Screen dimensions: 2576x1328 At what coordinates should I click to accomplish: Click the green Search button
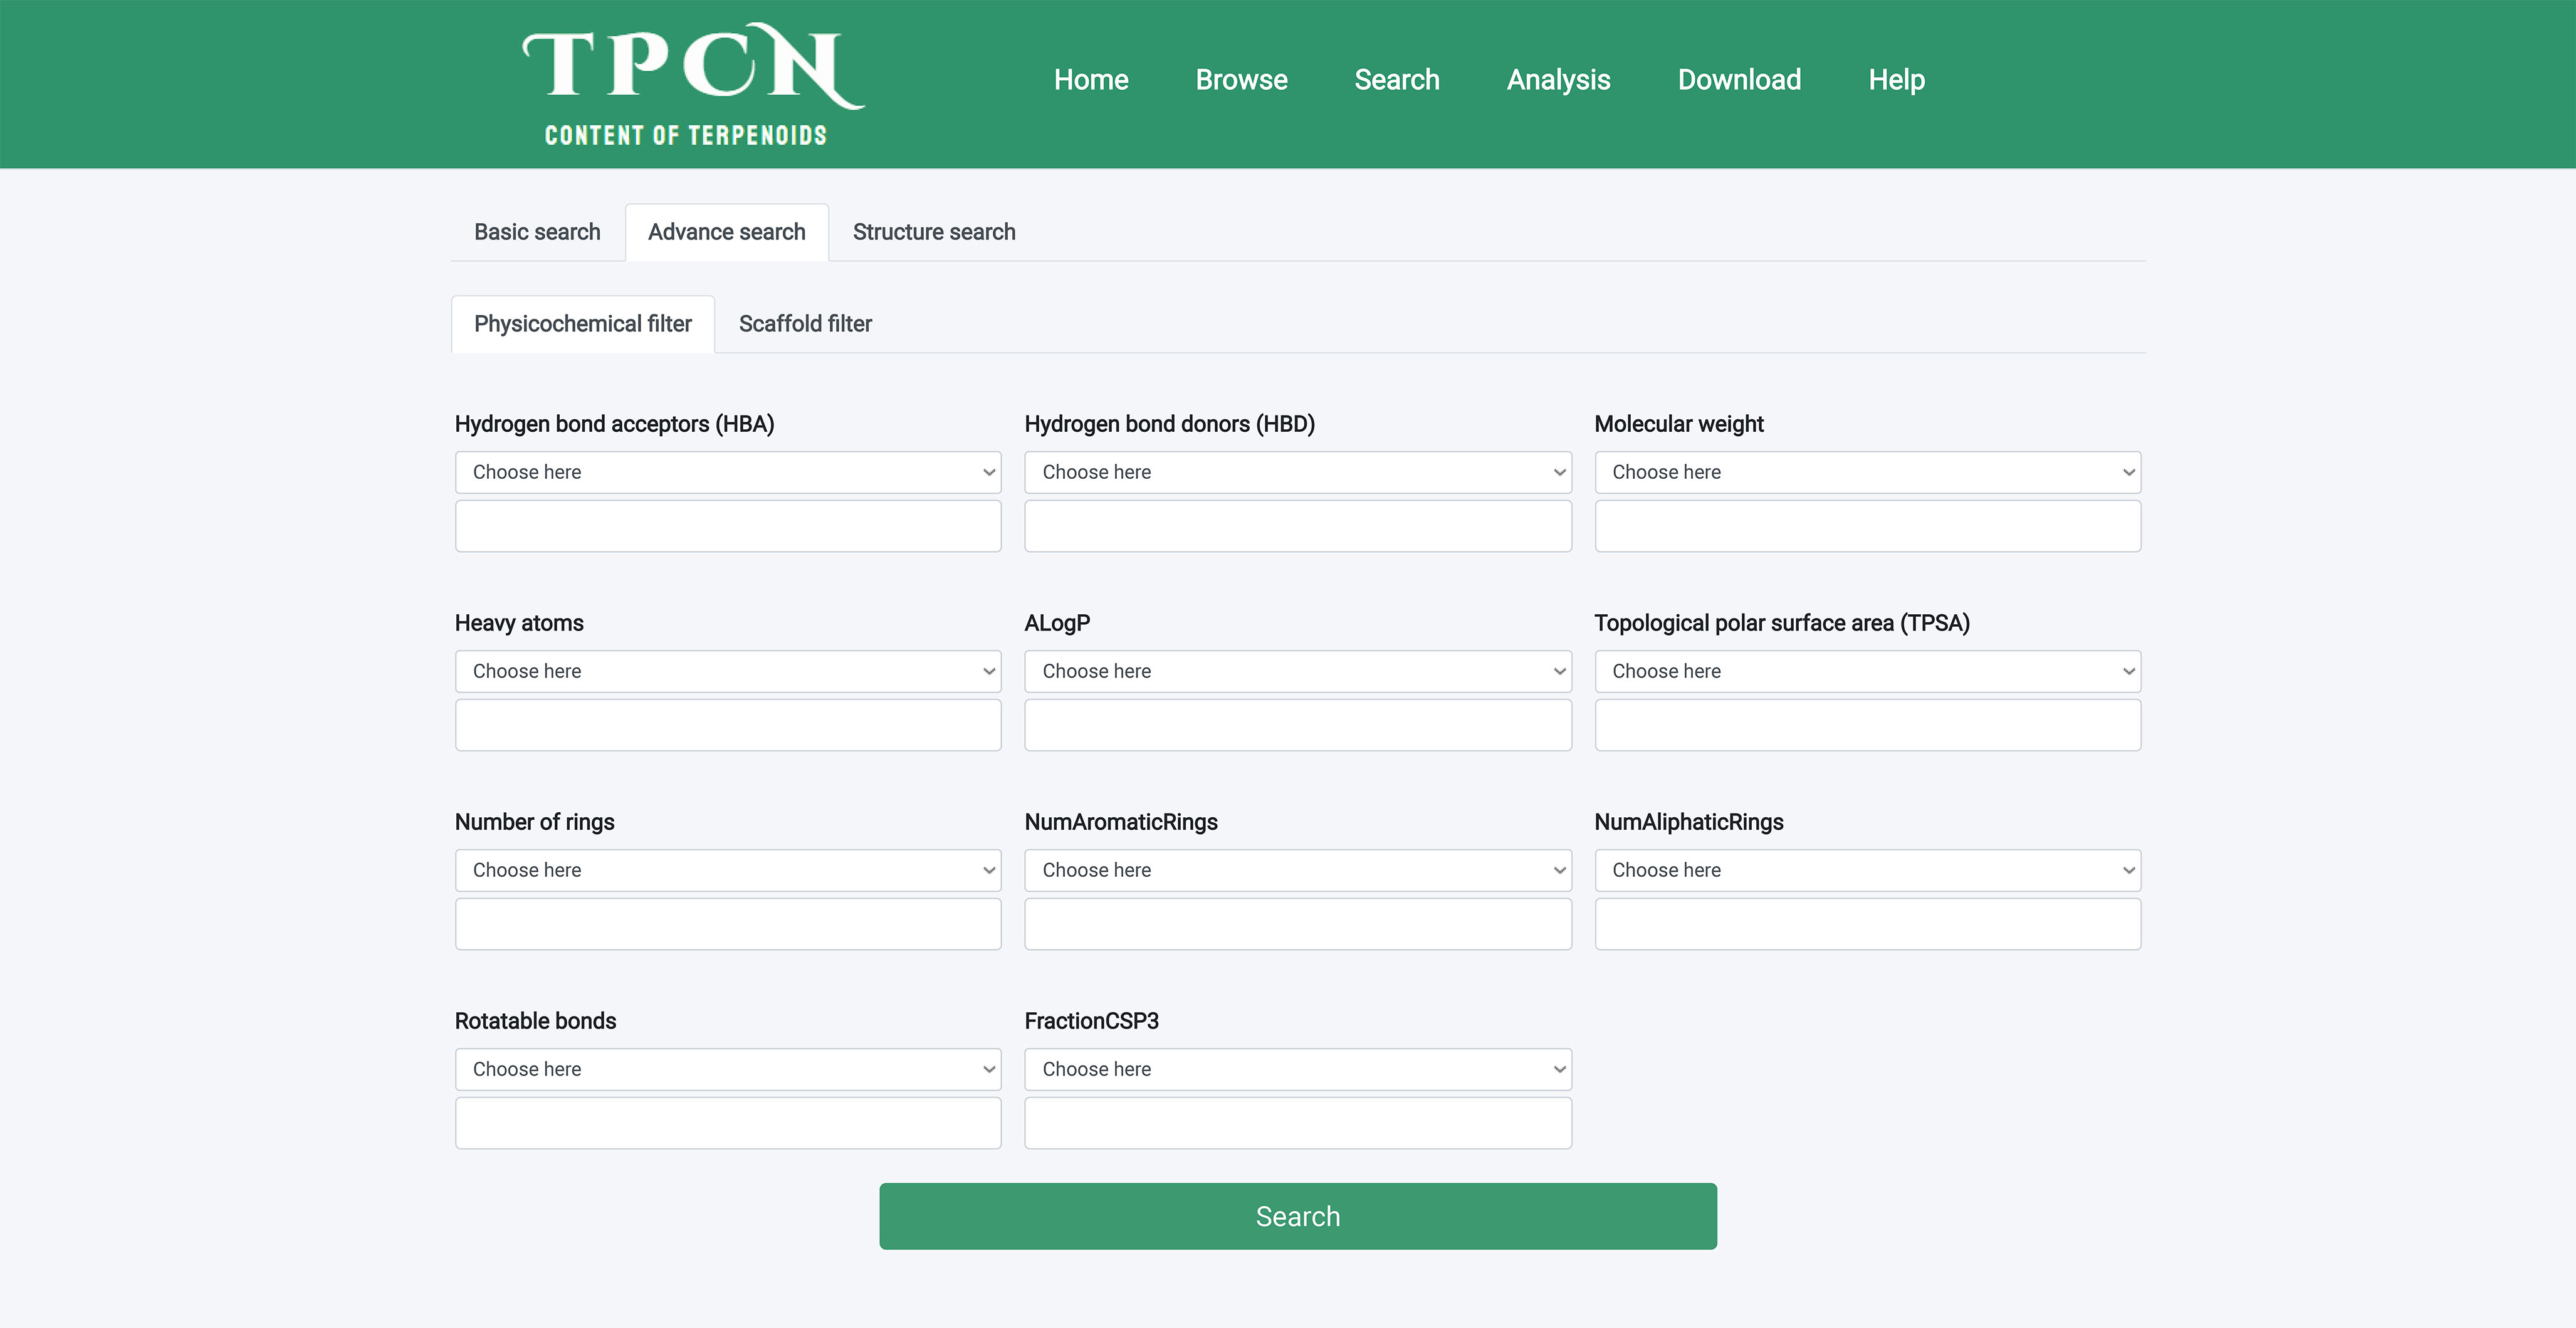tap(1298, 1216)
